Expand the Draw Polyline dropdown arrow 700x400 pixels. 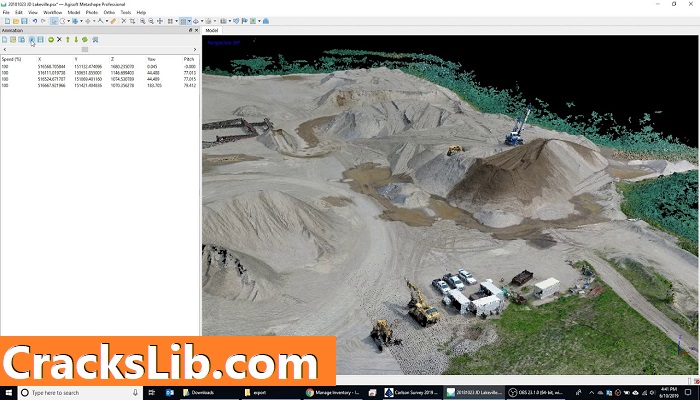pyautogui.click(x=107, y=21)
